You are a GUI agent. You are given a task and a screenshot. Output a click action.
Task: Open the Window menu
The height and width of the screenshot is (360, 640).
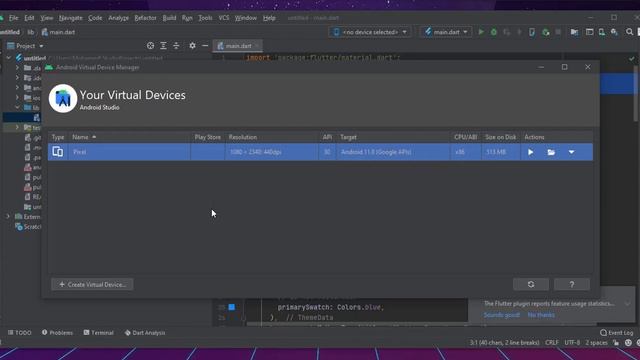point(246,18)
